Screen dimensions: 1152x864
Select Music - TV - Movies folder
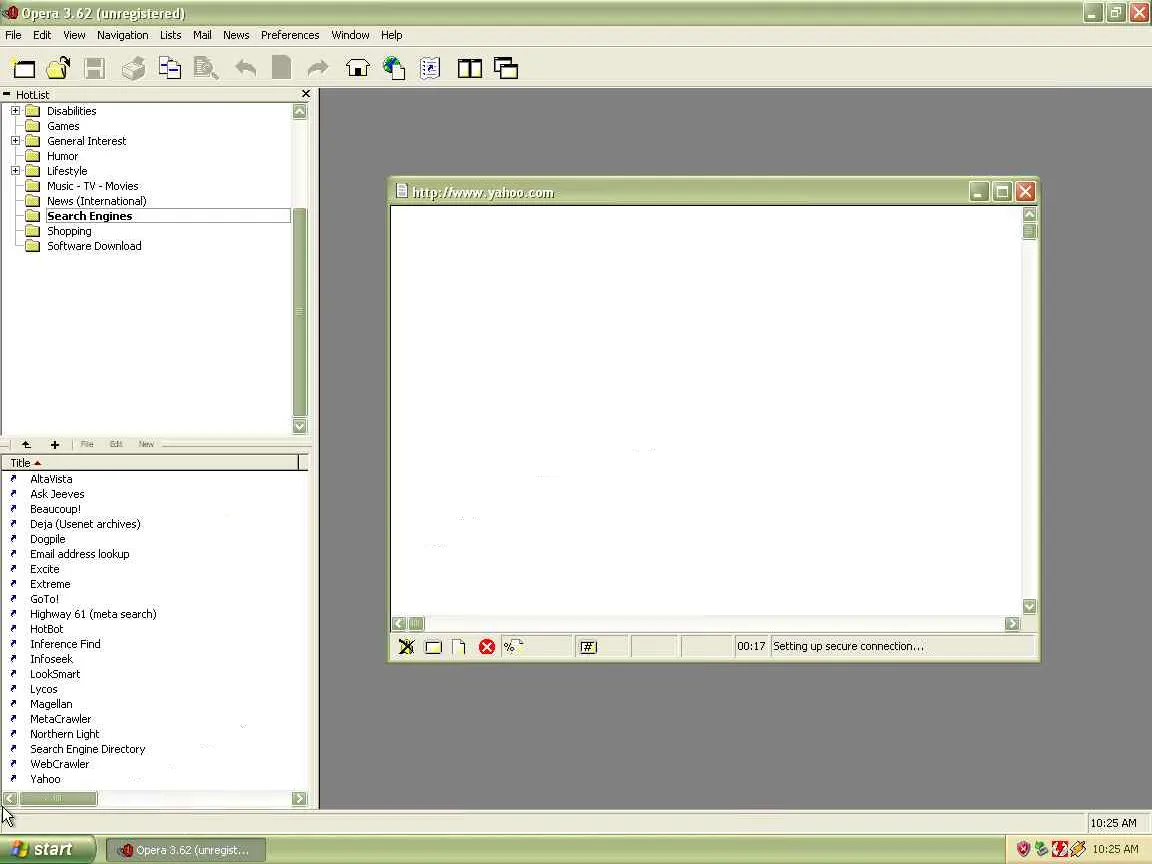[x=93, y=186]
